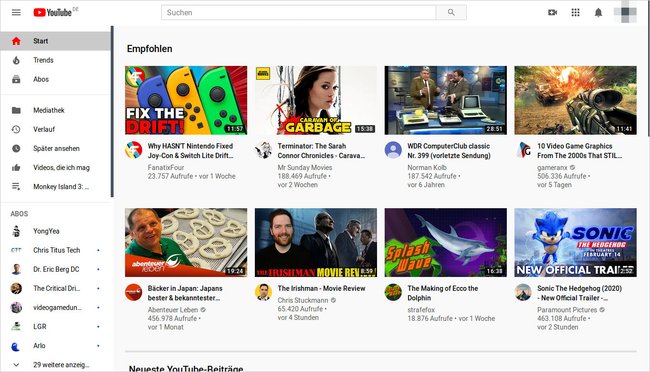Open Arlo channel subscription
The height and width of the screenshot is (372, 650).
point(56,345)
